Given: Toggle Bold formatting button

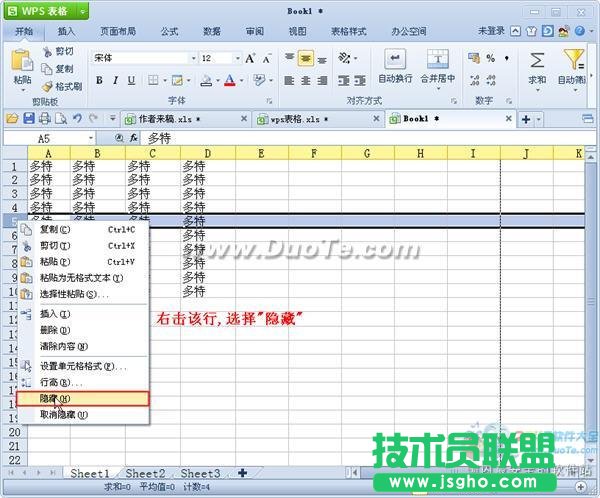Looking at the screenshot, I should pos(100,81).
